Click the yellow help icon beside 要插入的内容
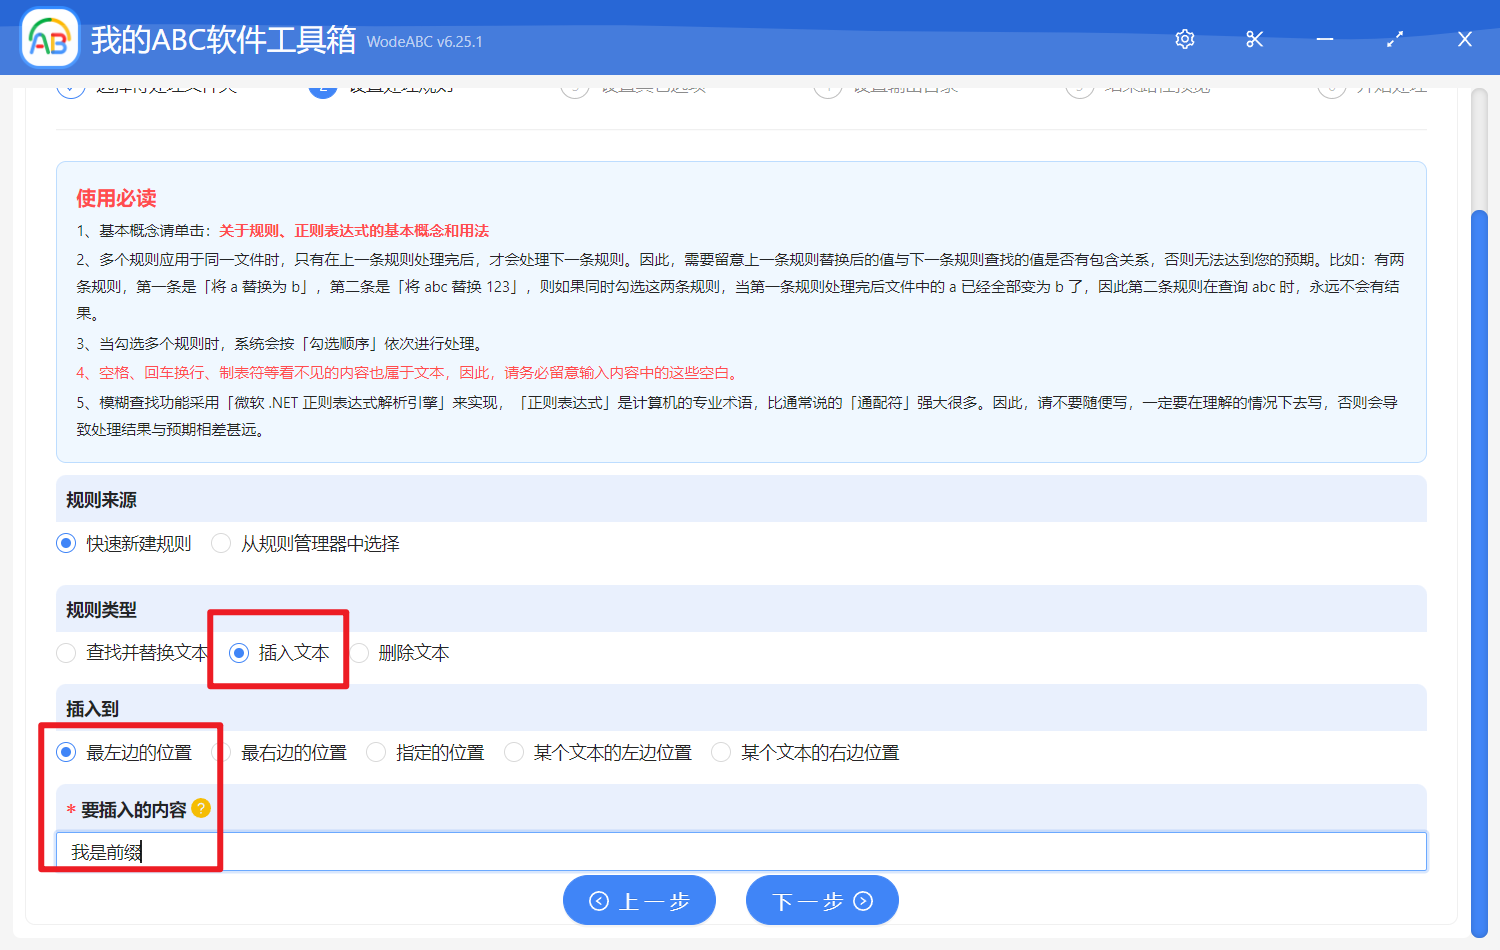1500x950 pixels. (x=200, y=808)
